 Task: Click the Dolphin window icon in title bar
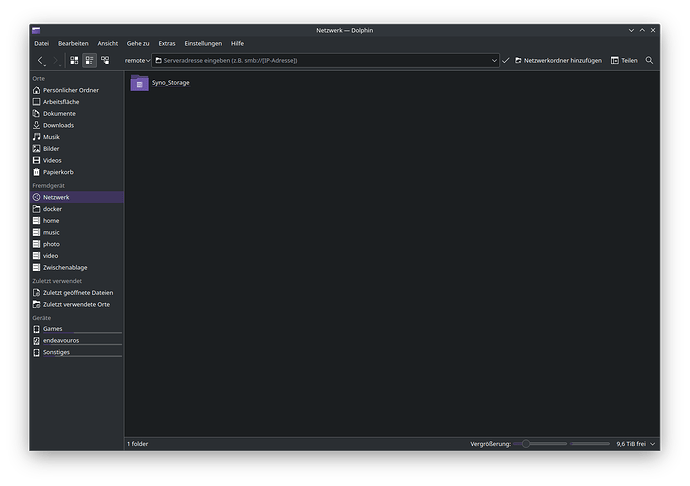(x=36, y=30)
